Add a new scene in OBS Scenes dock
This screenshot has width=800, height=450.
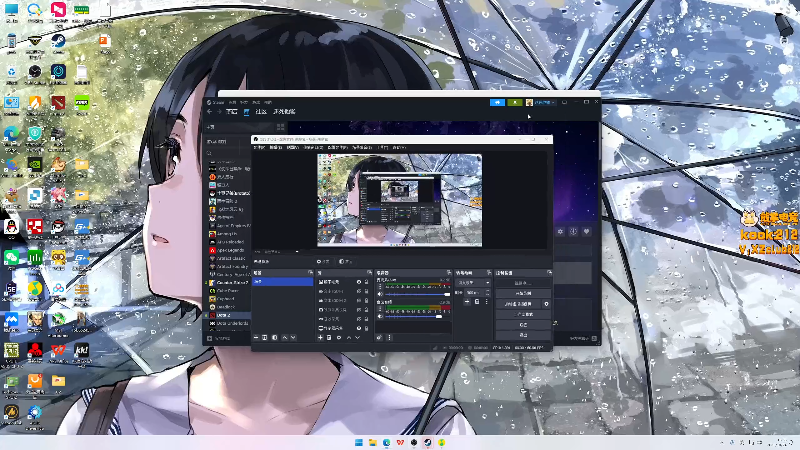click(x=256, y=337)
